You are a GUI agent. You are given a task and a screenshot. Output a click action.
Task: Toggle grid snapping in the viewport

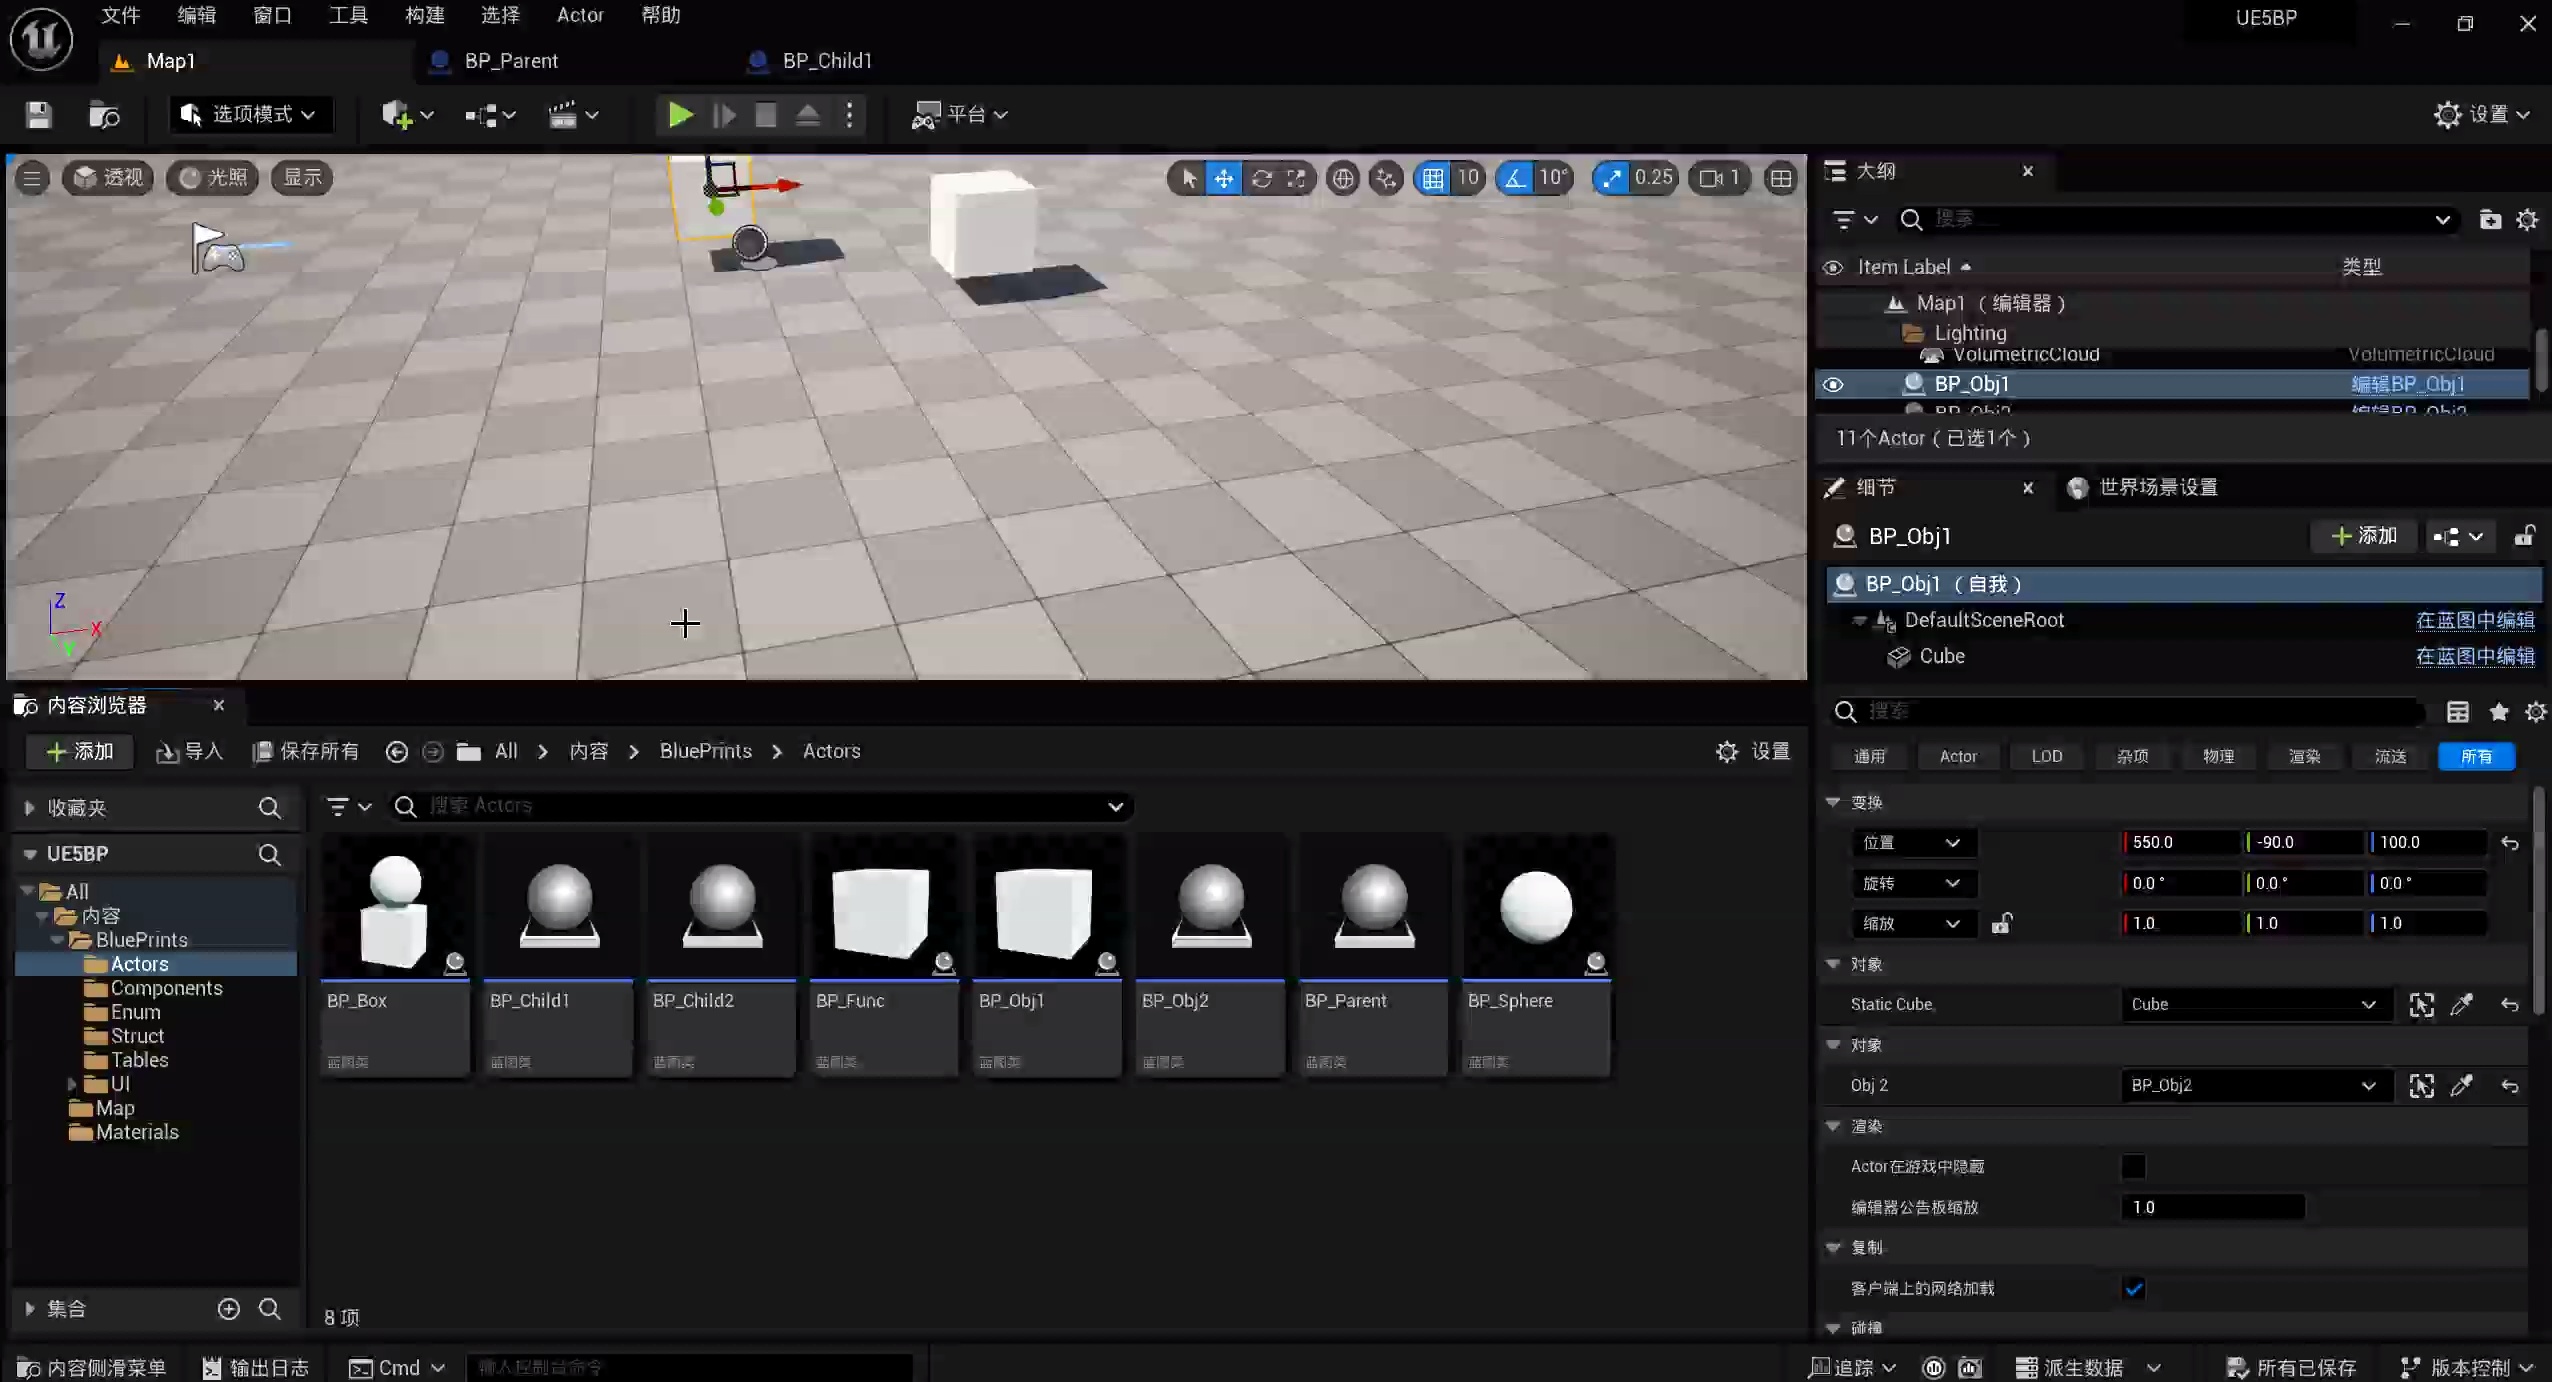pos(1432,178)
